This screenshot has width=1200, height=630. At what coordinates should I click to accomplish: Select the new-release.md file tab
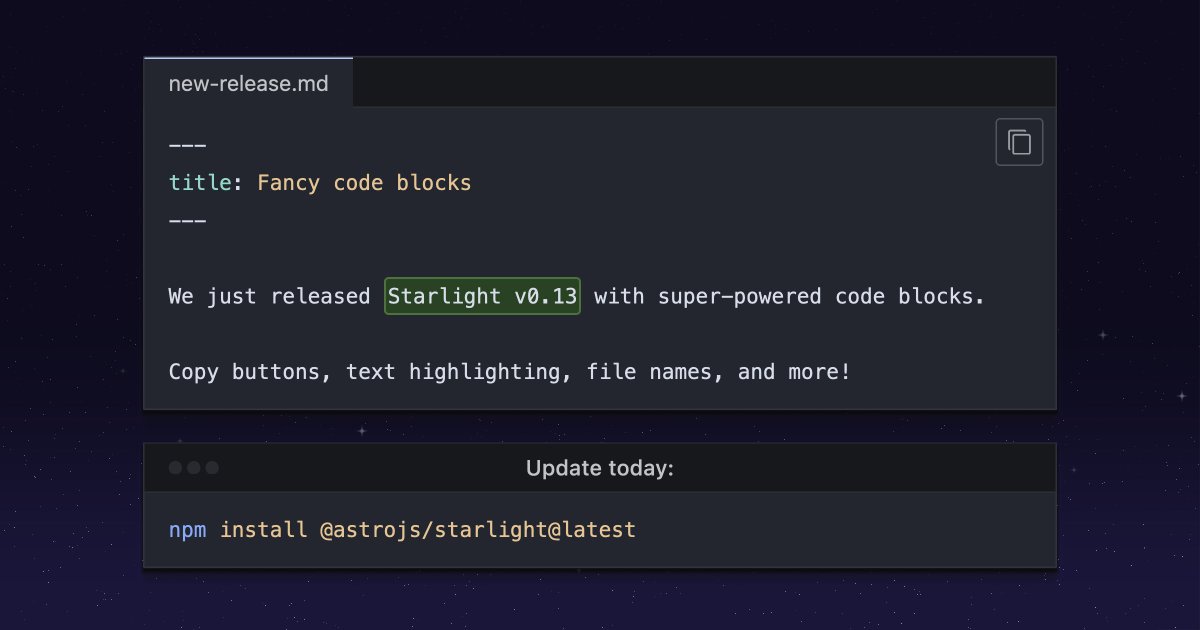[x=248, y=83]
